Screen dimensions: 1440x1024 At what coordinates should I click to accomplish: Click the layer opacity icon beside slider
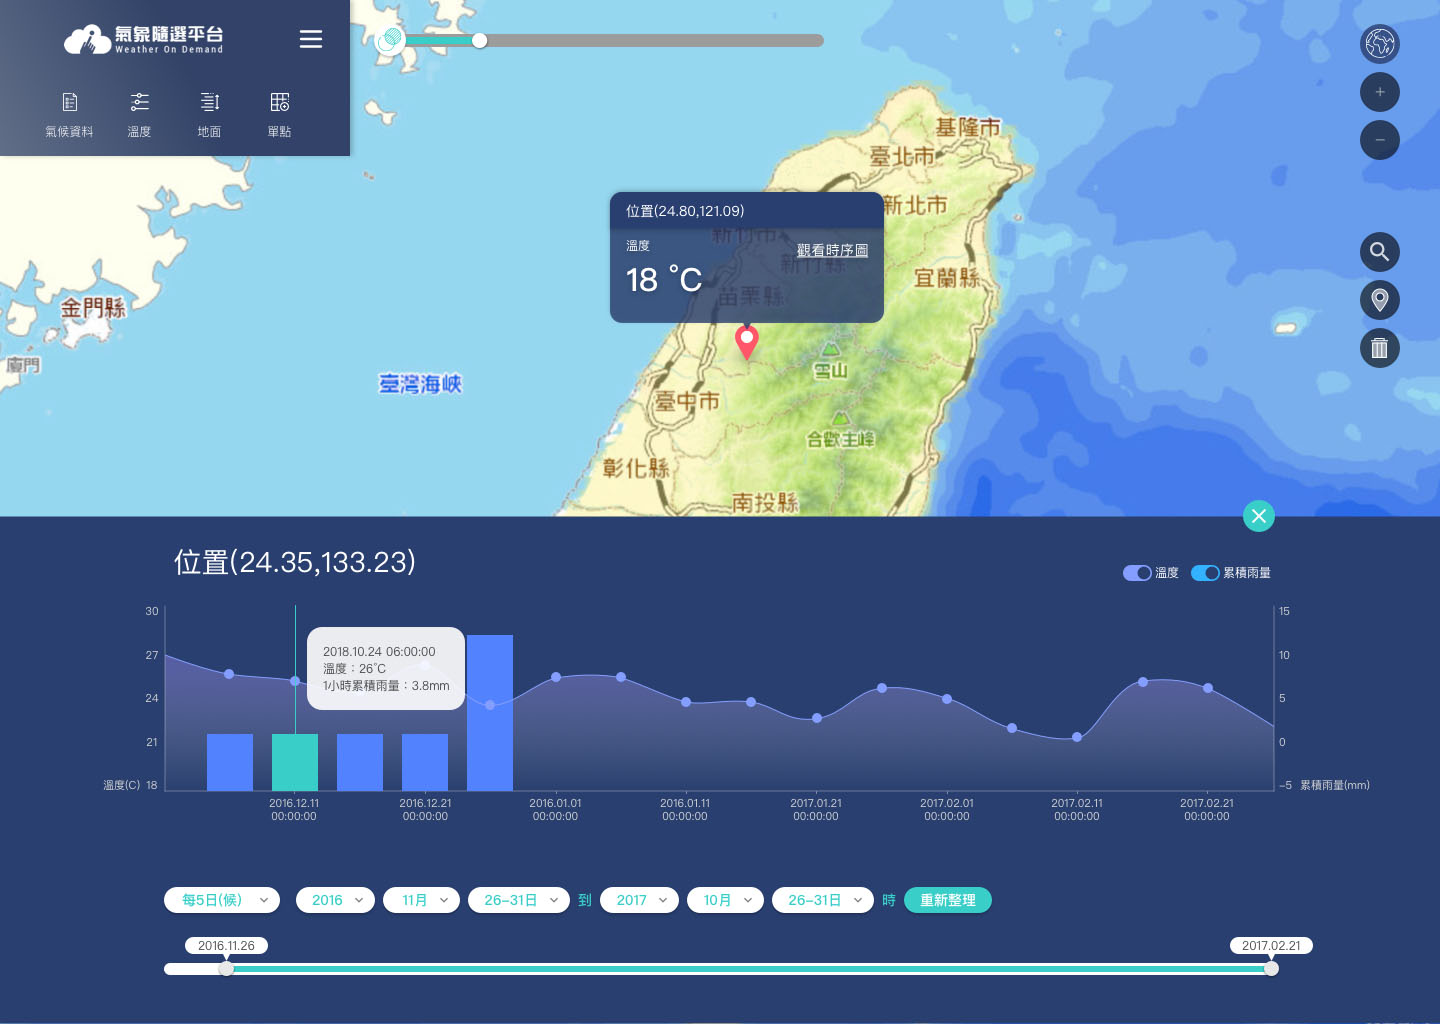click(x=390, y=40)
